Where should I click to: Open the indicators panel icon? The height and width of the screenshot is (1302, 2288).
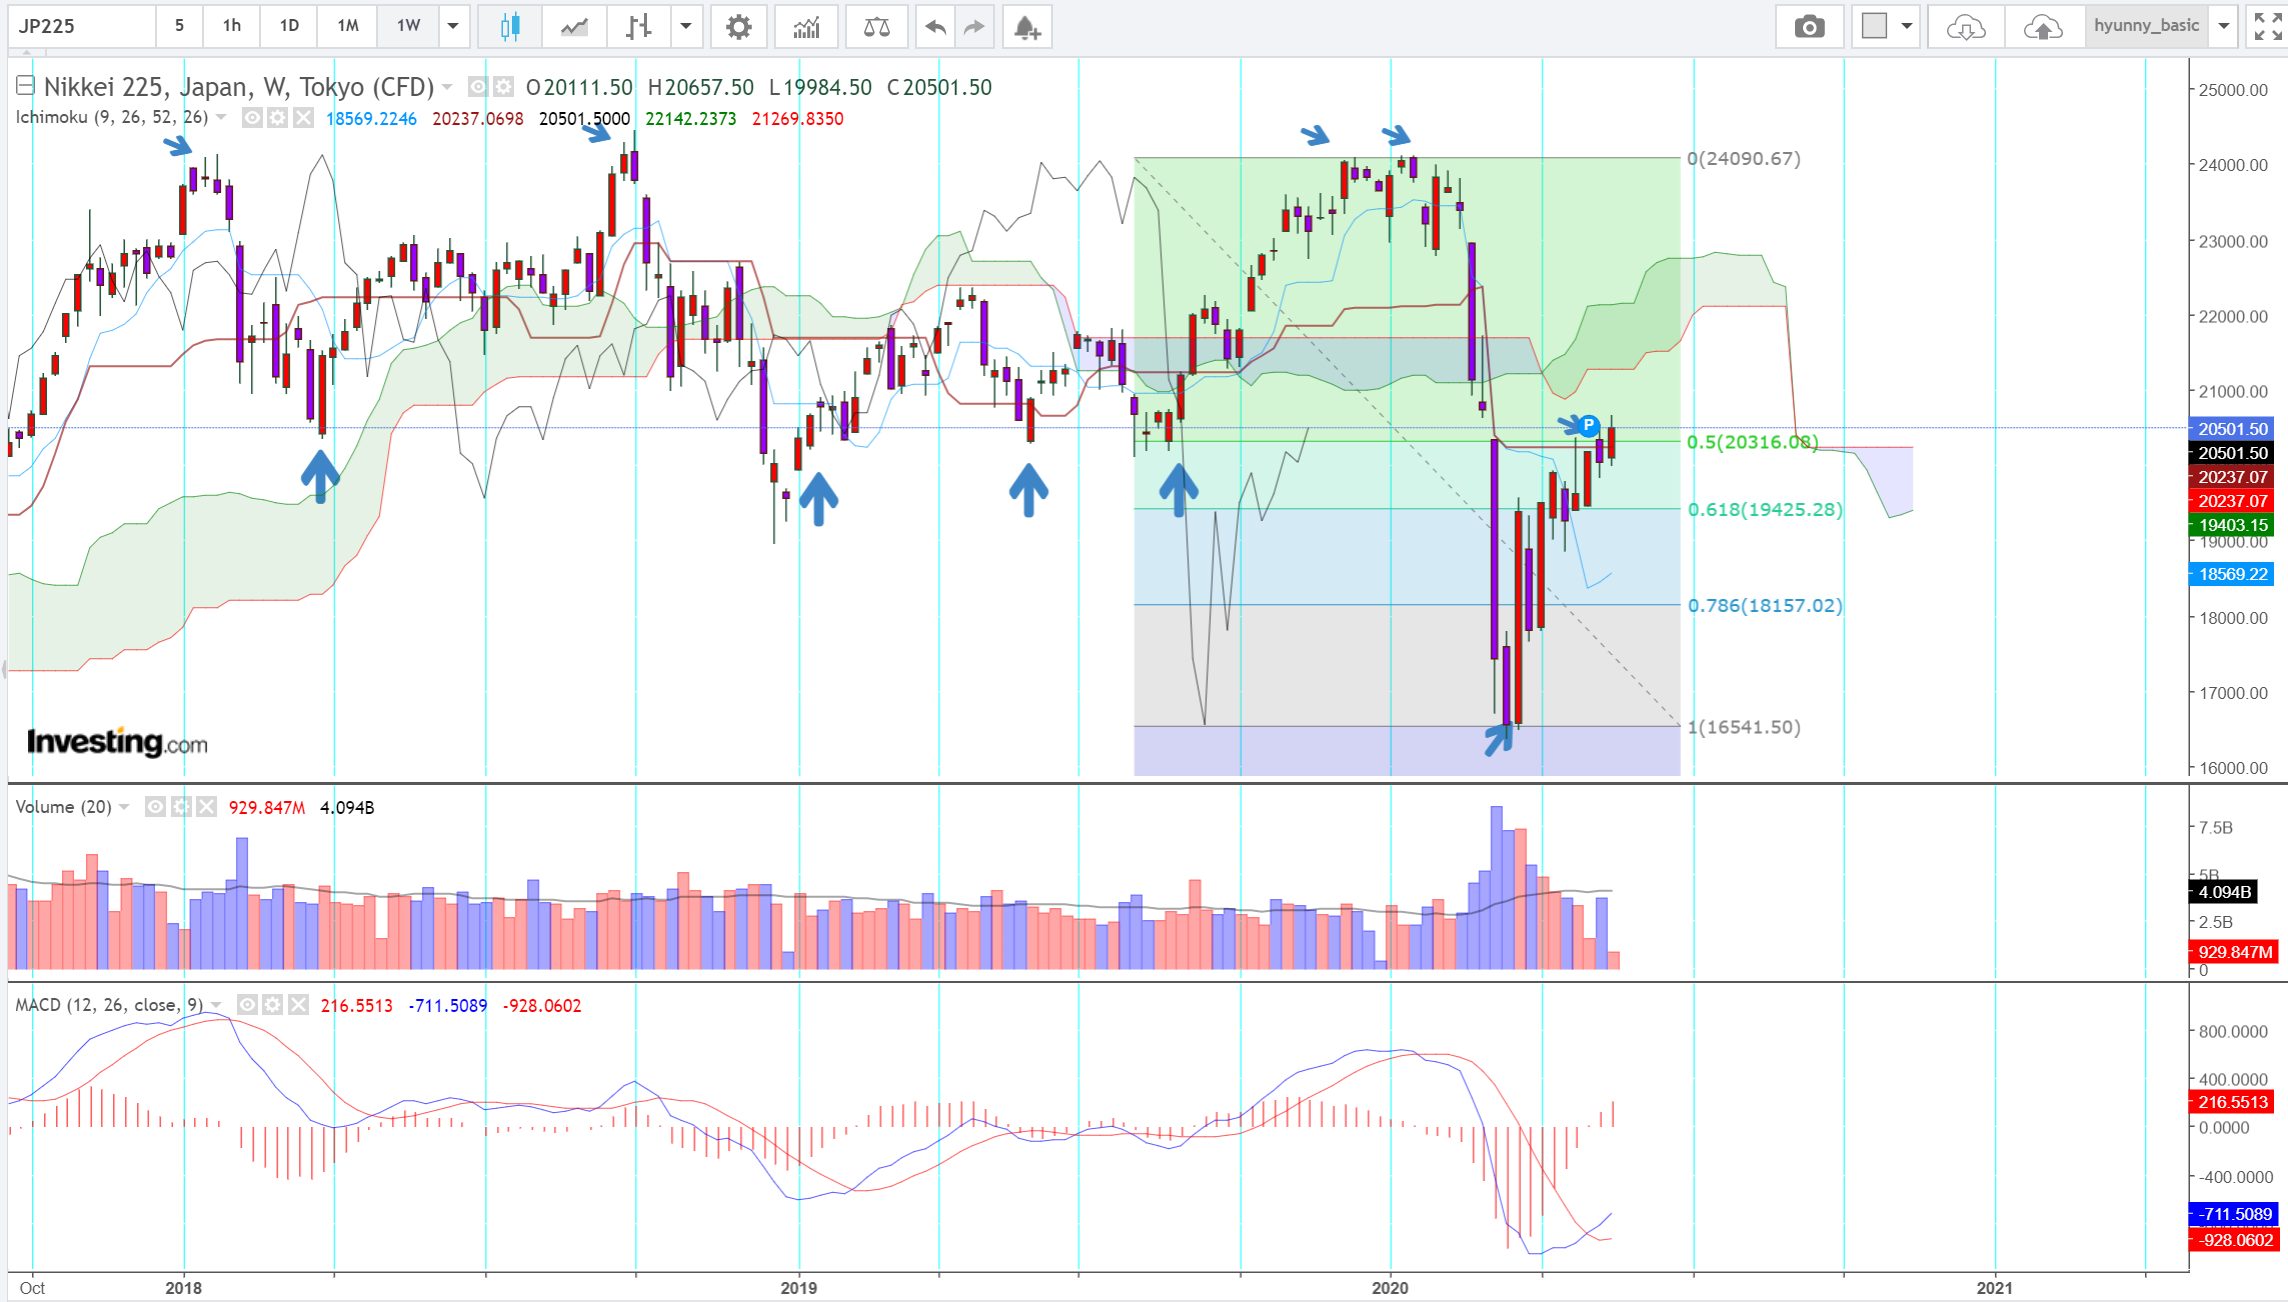(x=806, y=27)
